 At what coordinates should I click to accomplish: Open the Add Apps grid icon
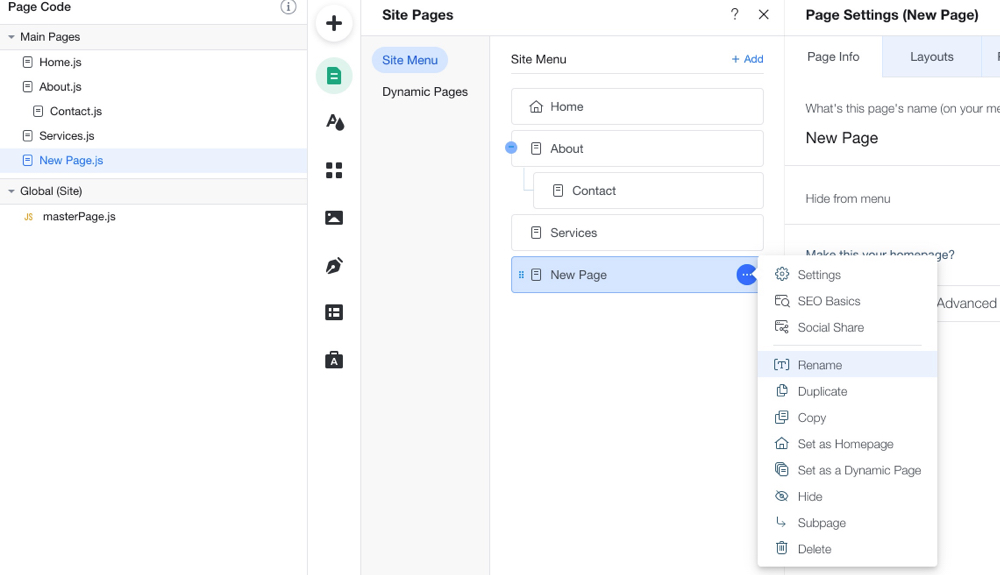334,170
